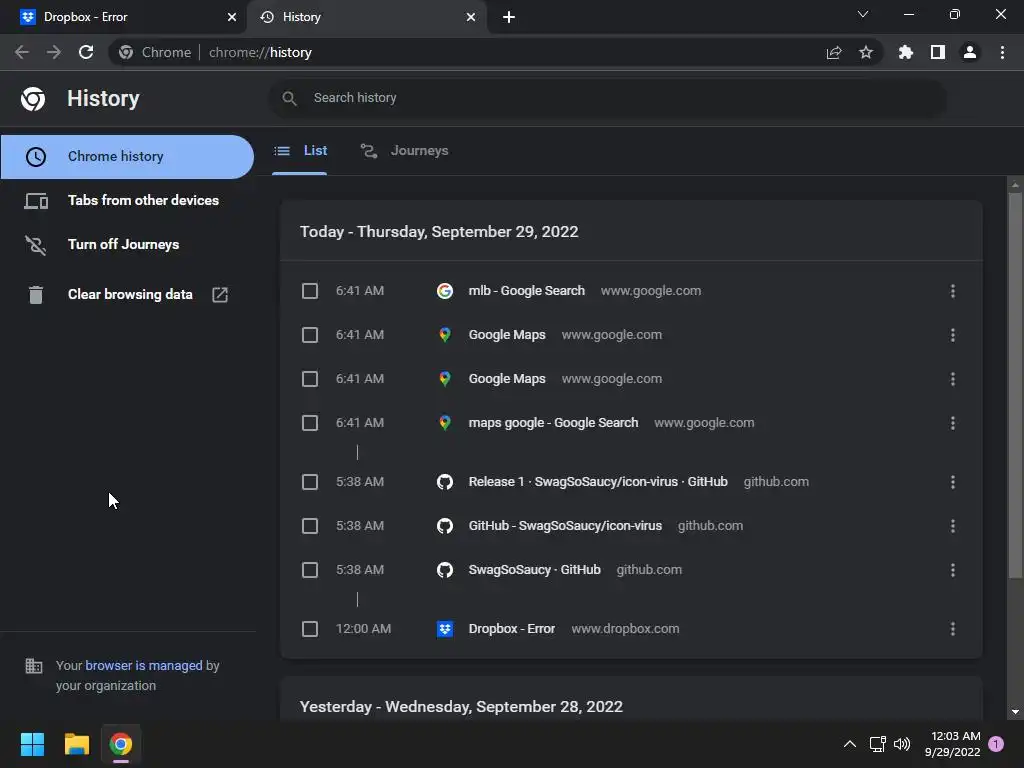Share this page icon in address bar
The image size is (1024, 768).
834,52
